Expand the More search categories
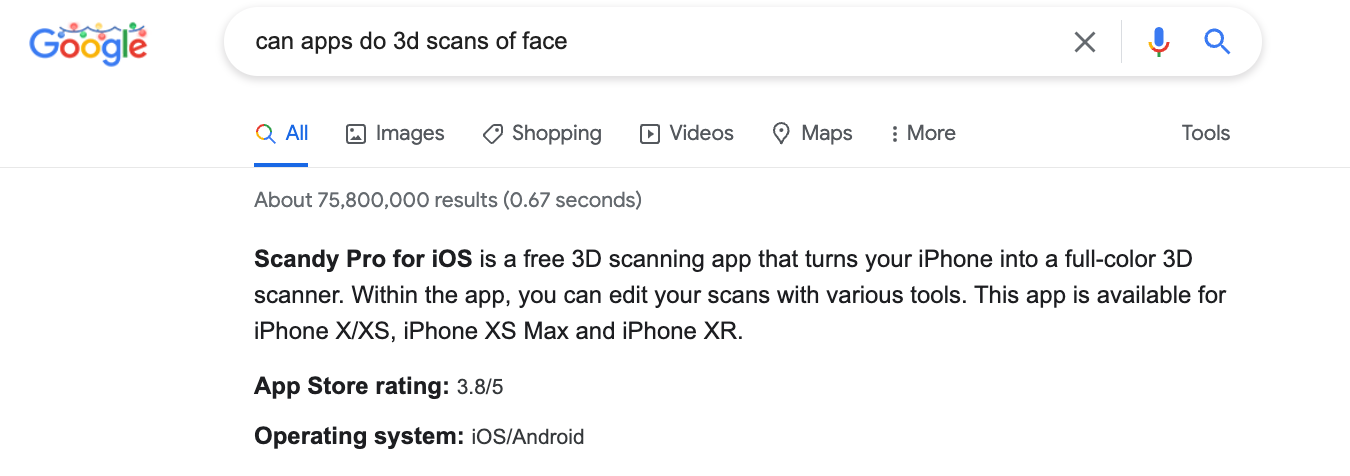The width and height of the screenshot is (1350, 476). (922, 134)
